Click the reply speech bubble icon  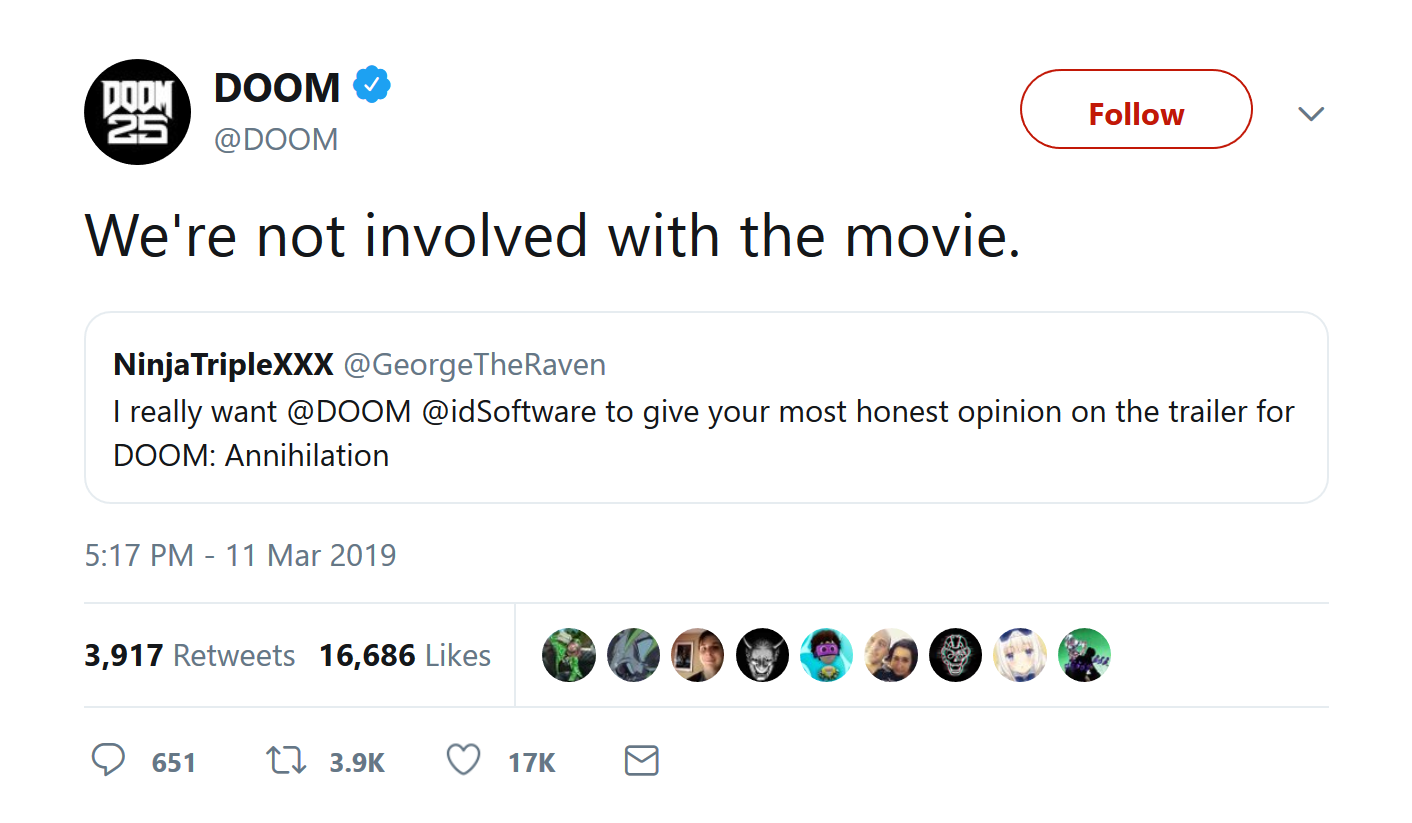(108, 761)
